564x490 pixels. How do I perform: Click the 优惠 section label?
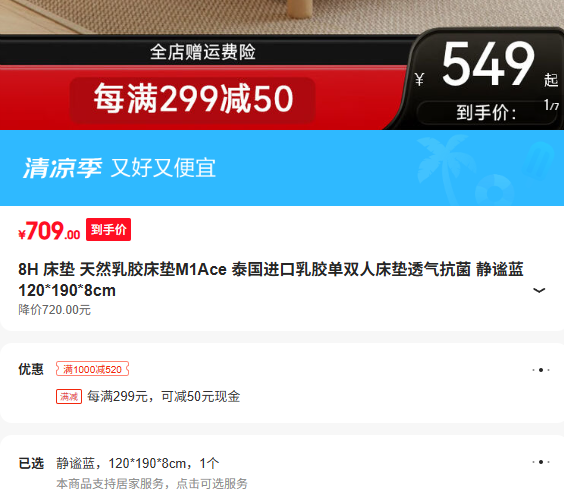(x=31, y=369)
